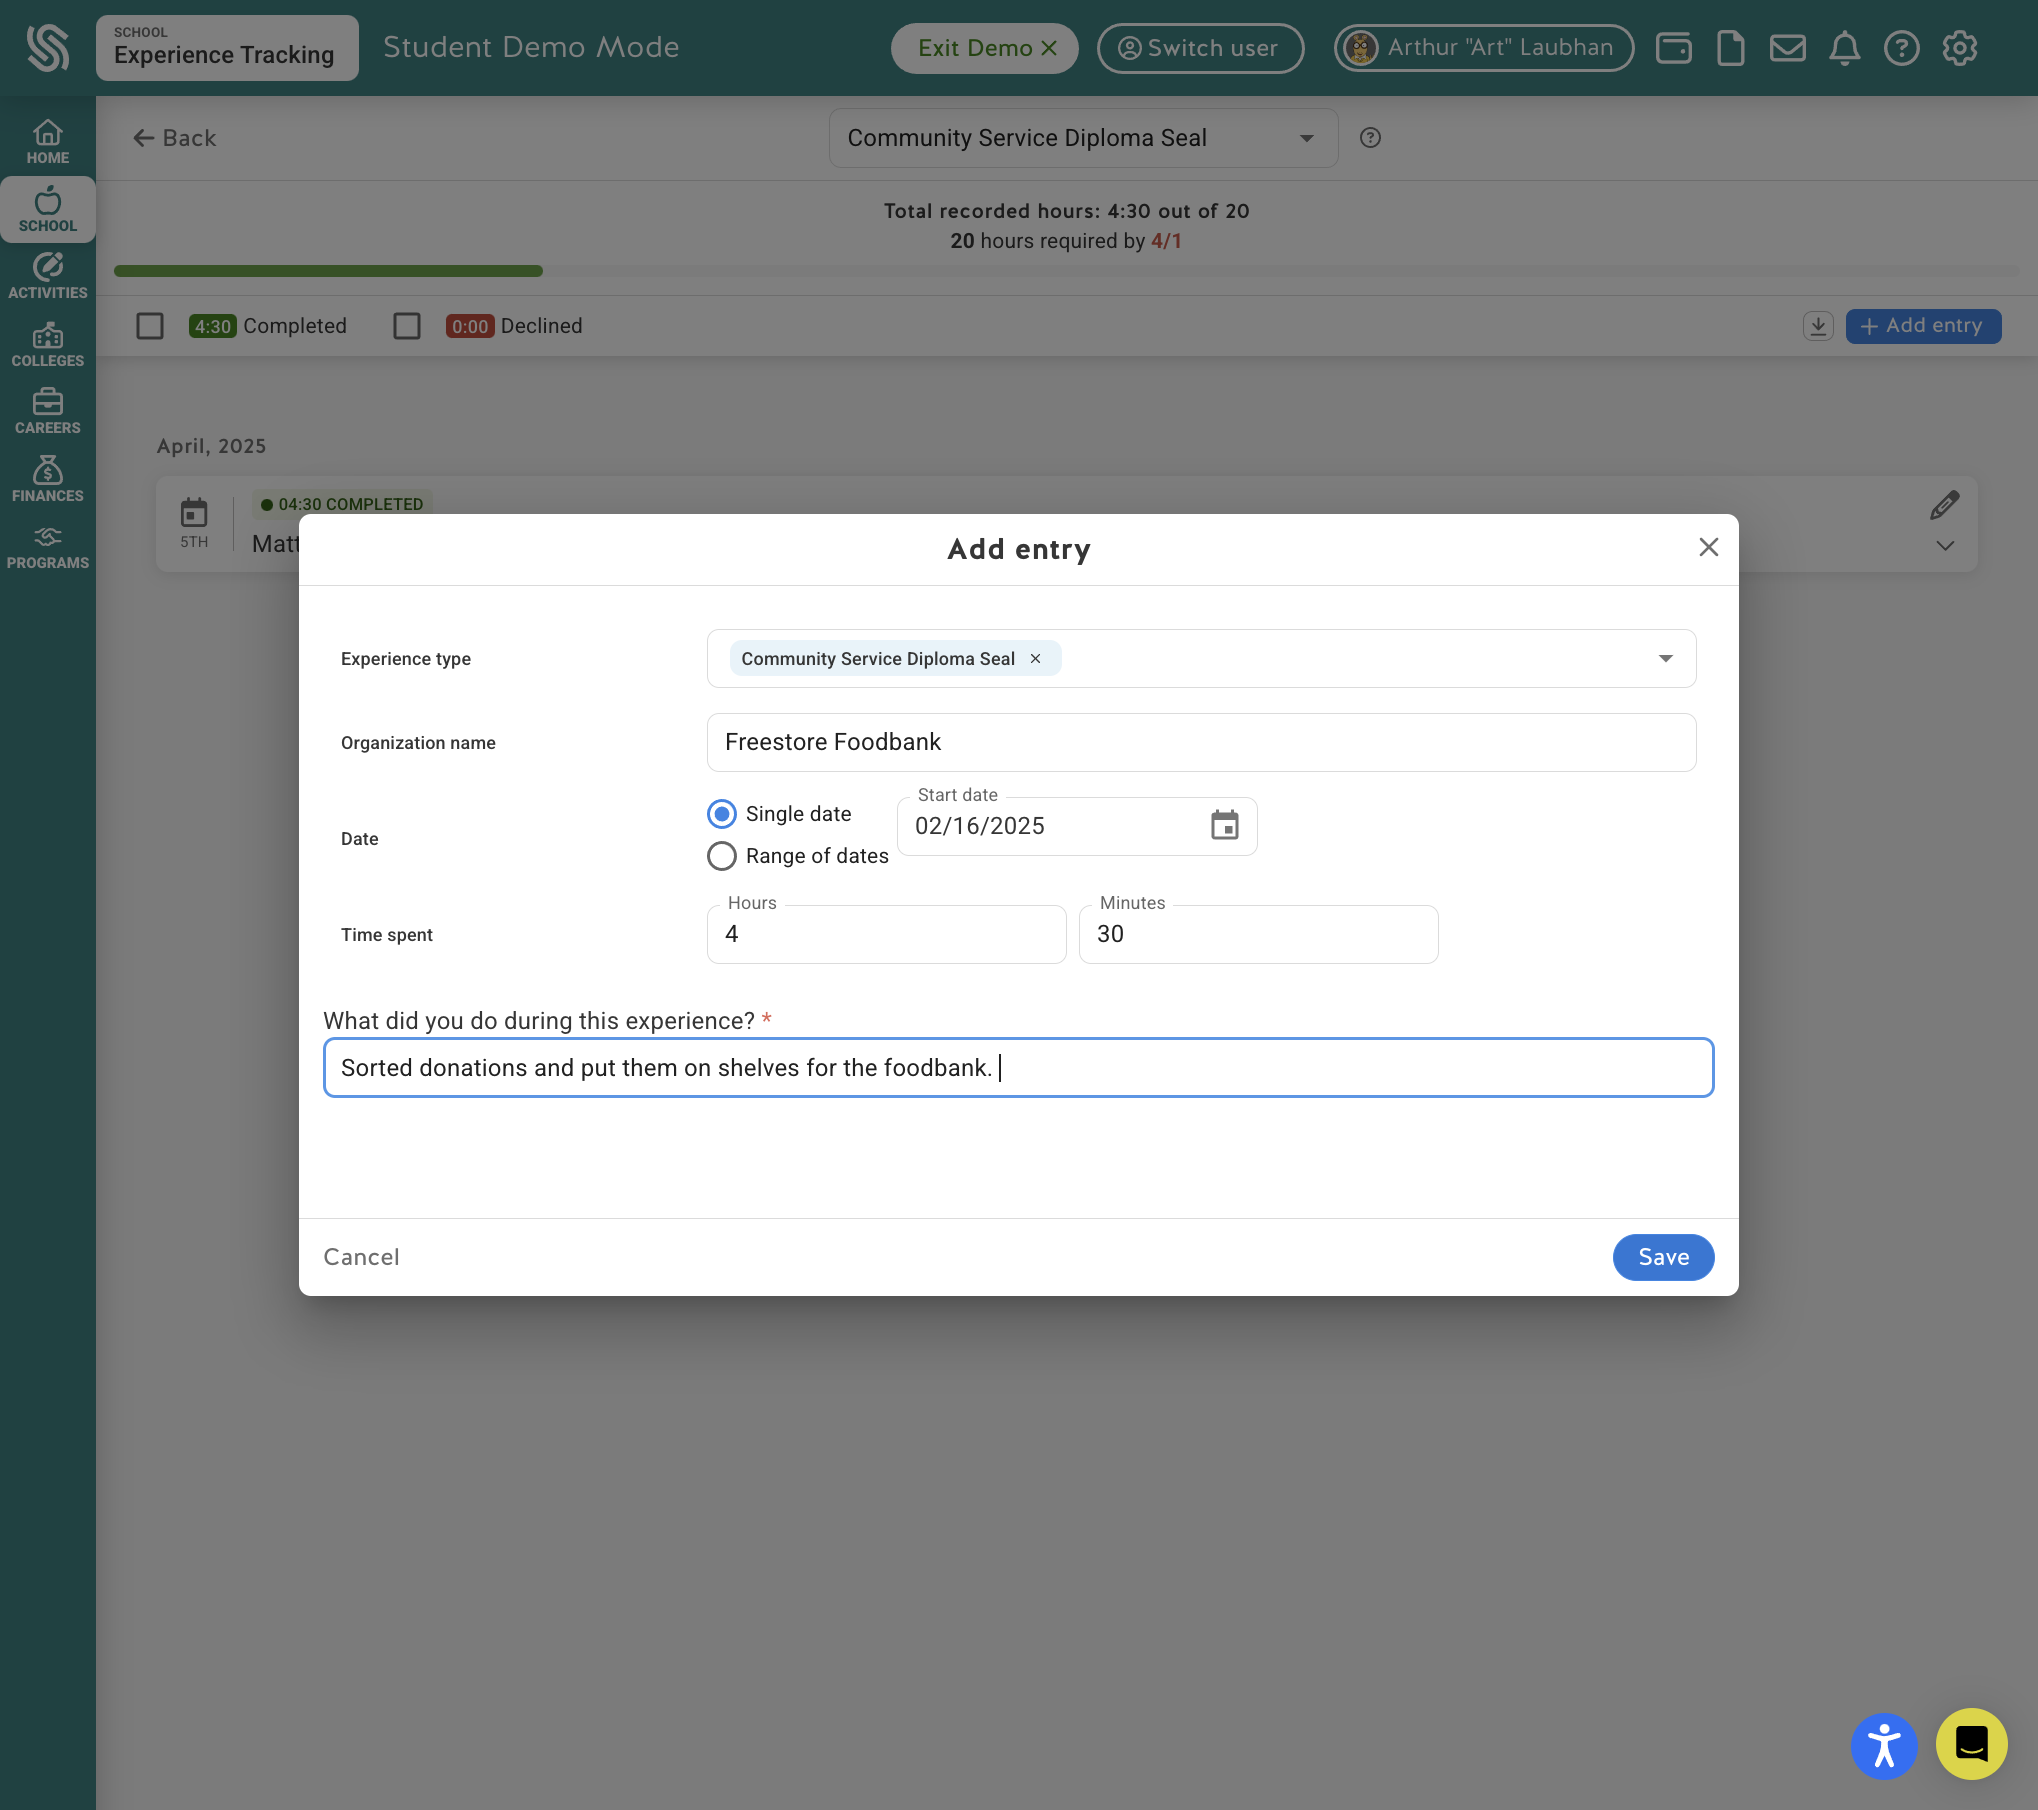Viewport: 2038px width, 1810px height.
Task: Open the wallet icon in top bar
Action: click(x=1673, y=48)
